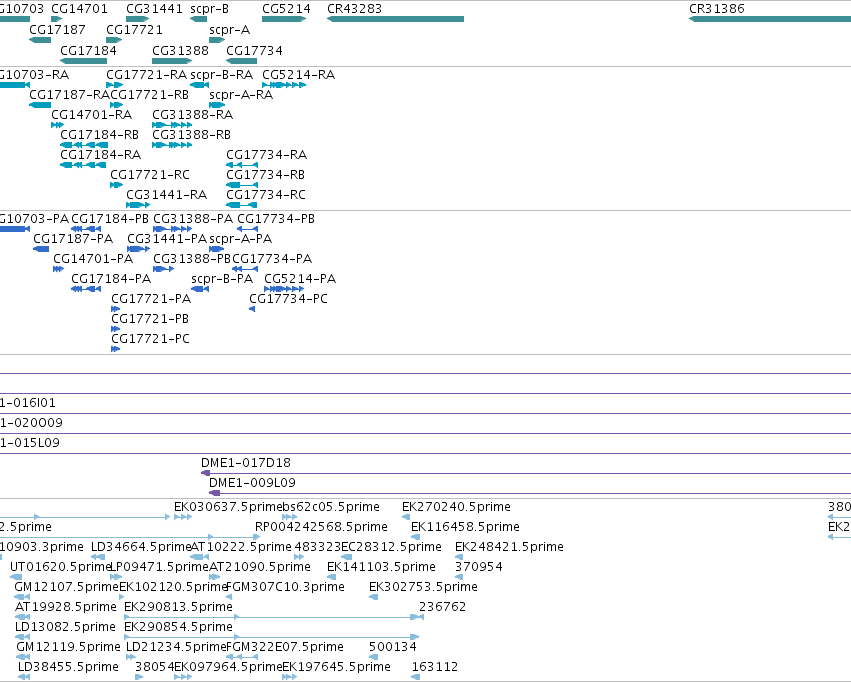This screenshot has height=682, width=851.
Task: Open transcript CG17734-RB
Action: tap(265, 175)
